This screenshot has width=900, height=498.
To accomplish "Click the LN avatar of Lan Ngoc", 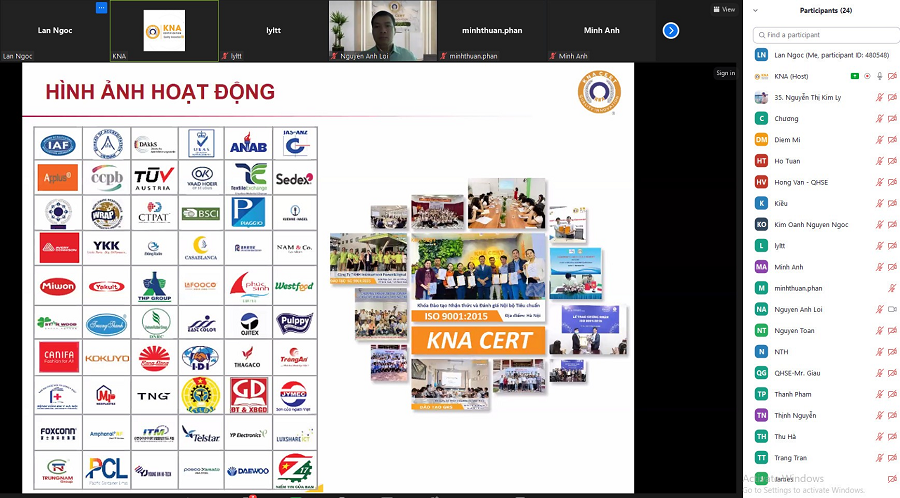I will click(x=761, y=55).
